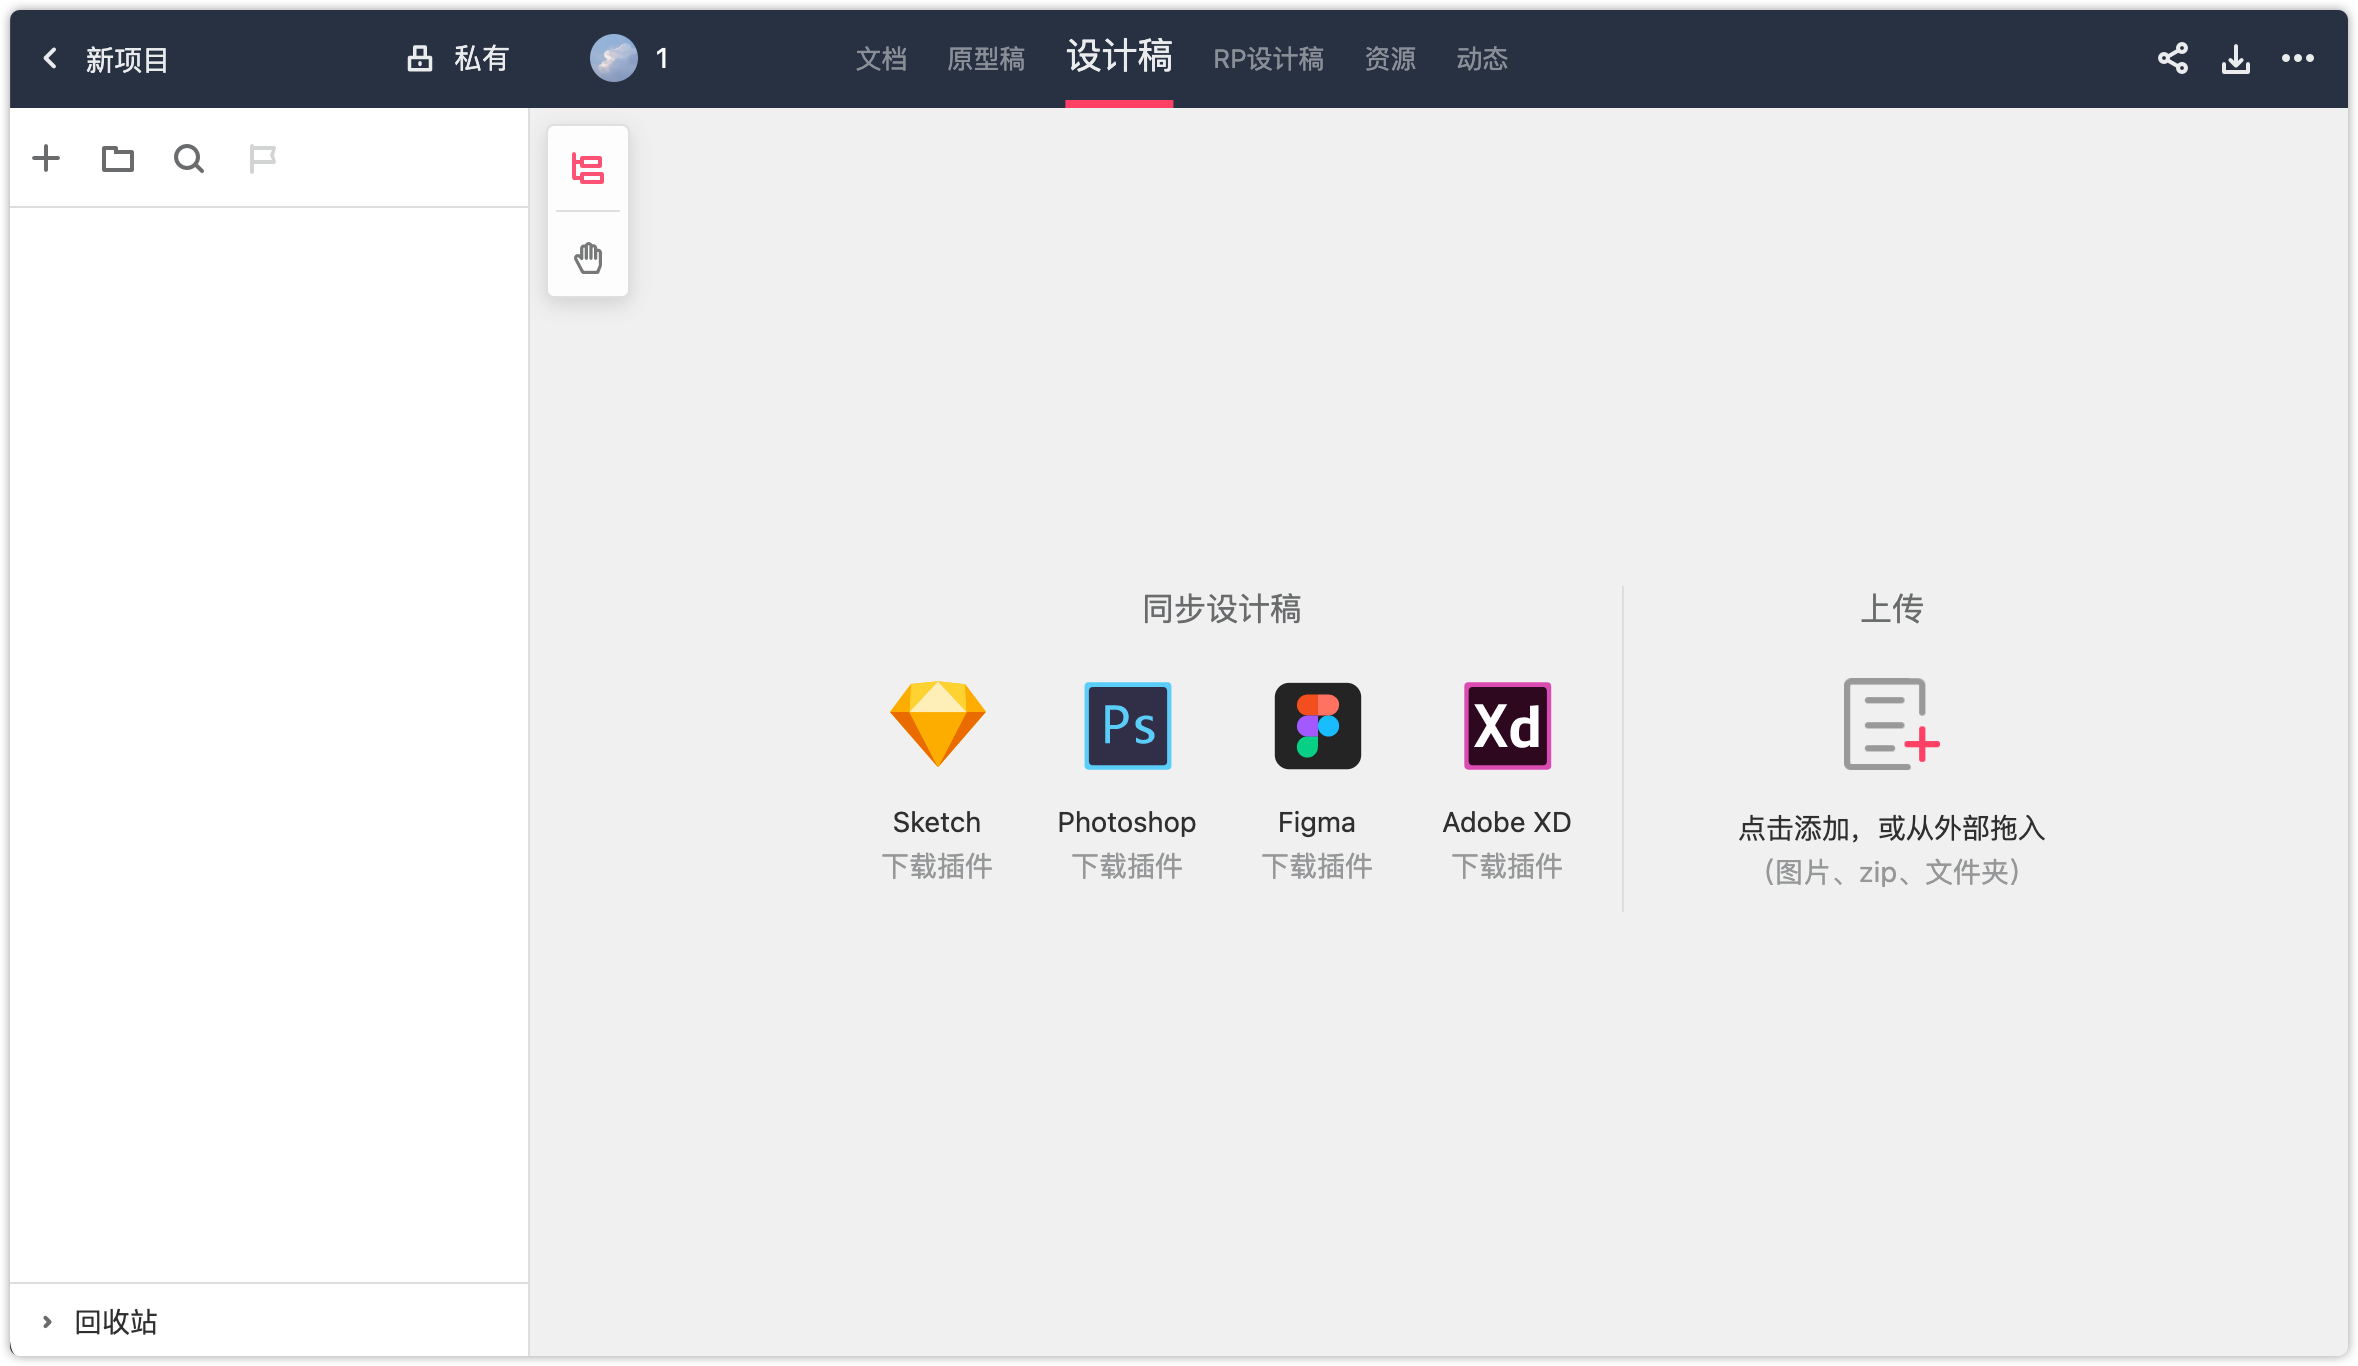The width and height of the screenshot is (2358, 1366).
Task: Click the plus add icon
Action: [x=46, y=159]
